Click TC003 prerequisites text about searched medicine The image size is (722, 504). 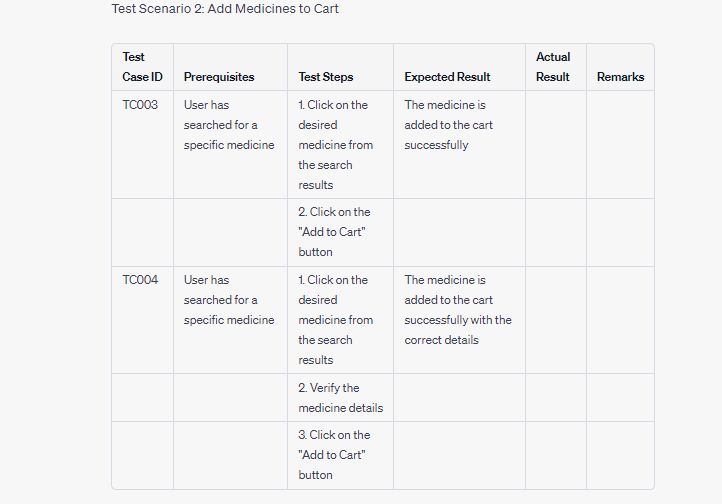pos(229,125)
